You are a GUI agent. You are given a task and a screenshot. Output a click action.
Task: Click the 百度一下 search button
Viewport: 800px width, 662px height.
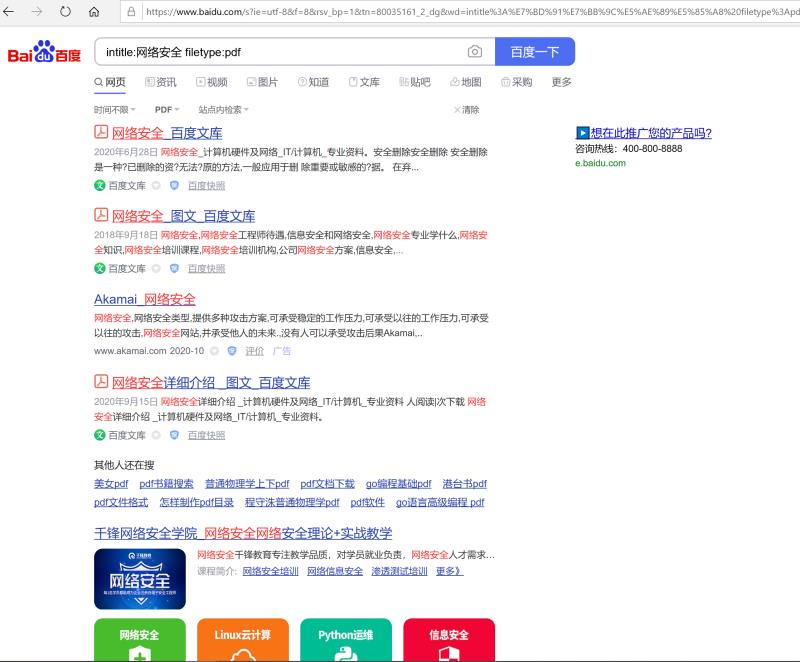pos(535,52)
